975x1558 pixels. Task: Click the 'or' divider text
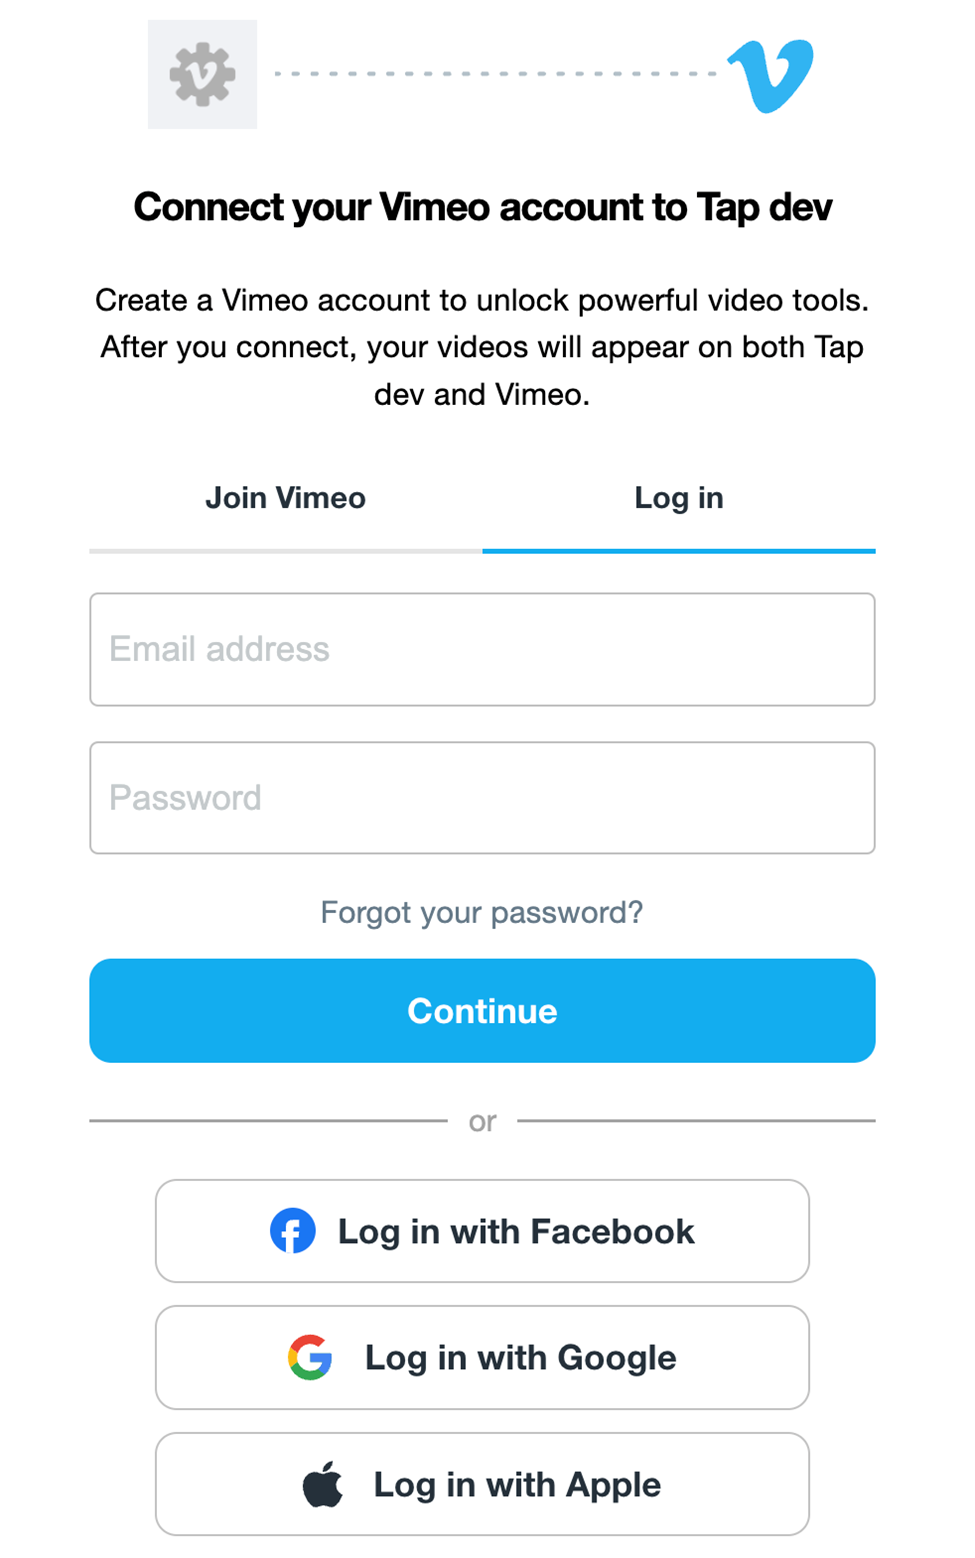(482, 1122)
